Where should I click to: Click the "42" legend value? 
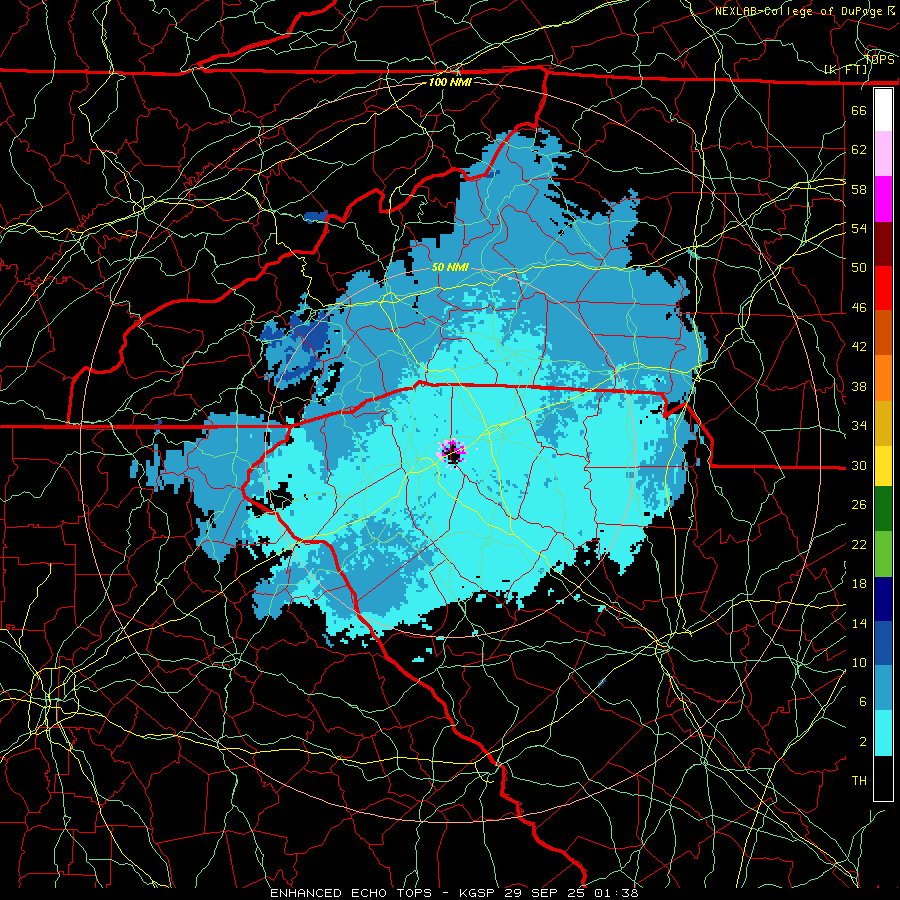[x=859, y=347]
